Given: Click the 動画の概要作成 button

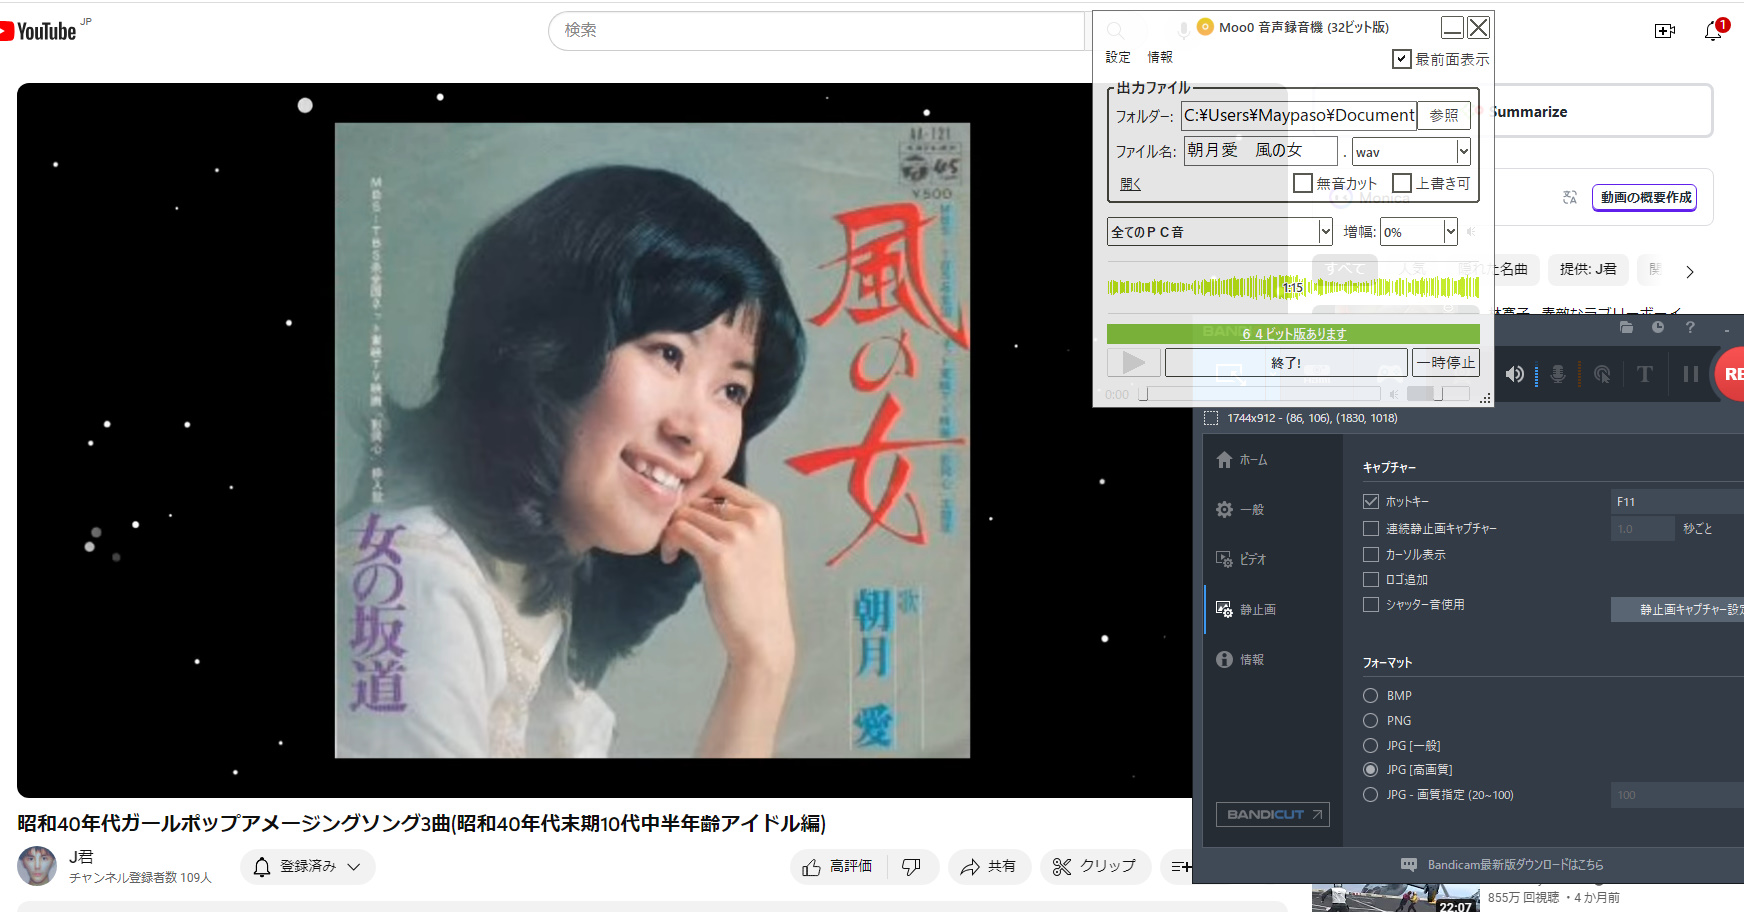Looking at the screenshot, I should (x=1645, y=198).
